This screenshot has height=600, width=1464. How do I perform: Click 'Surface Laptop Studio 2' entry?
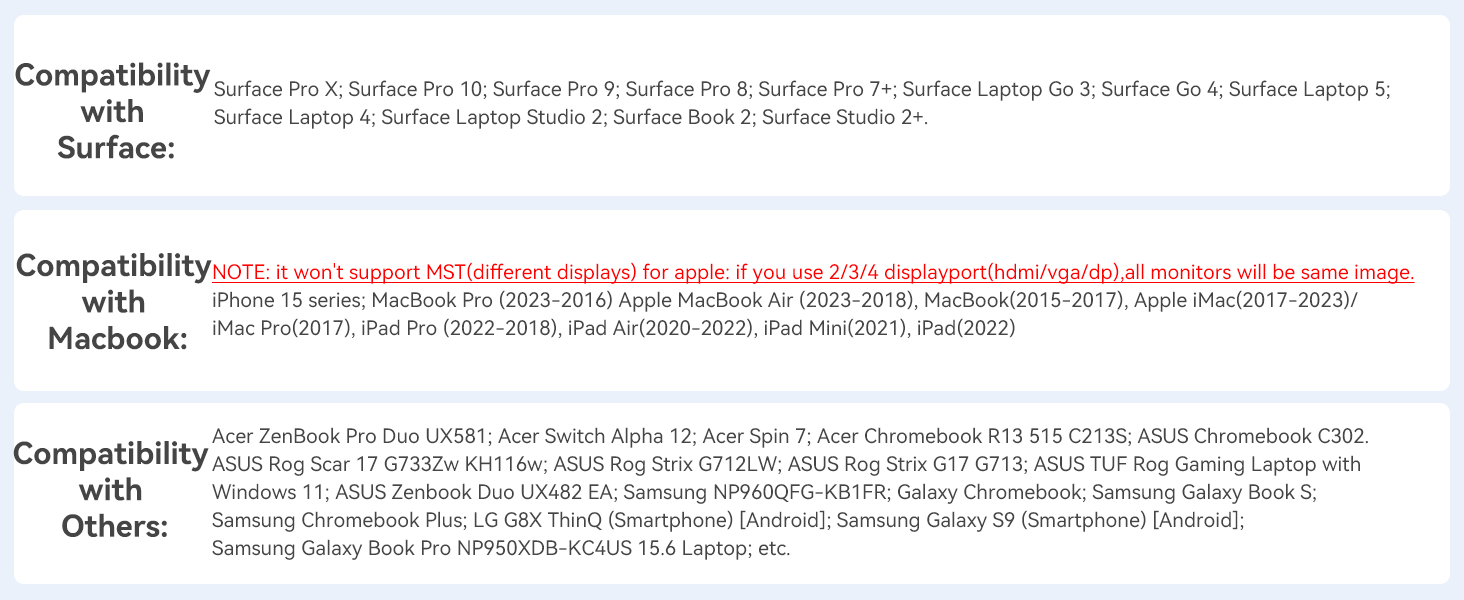(x=492, y=117)
